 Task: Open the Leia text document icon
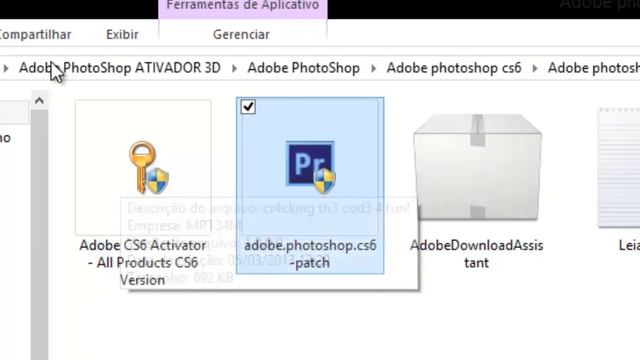[619, 167]
